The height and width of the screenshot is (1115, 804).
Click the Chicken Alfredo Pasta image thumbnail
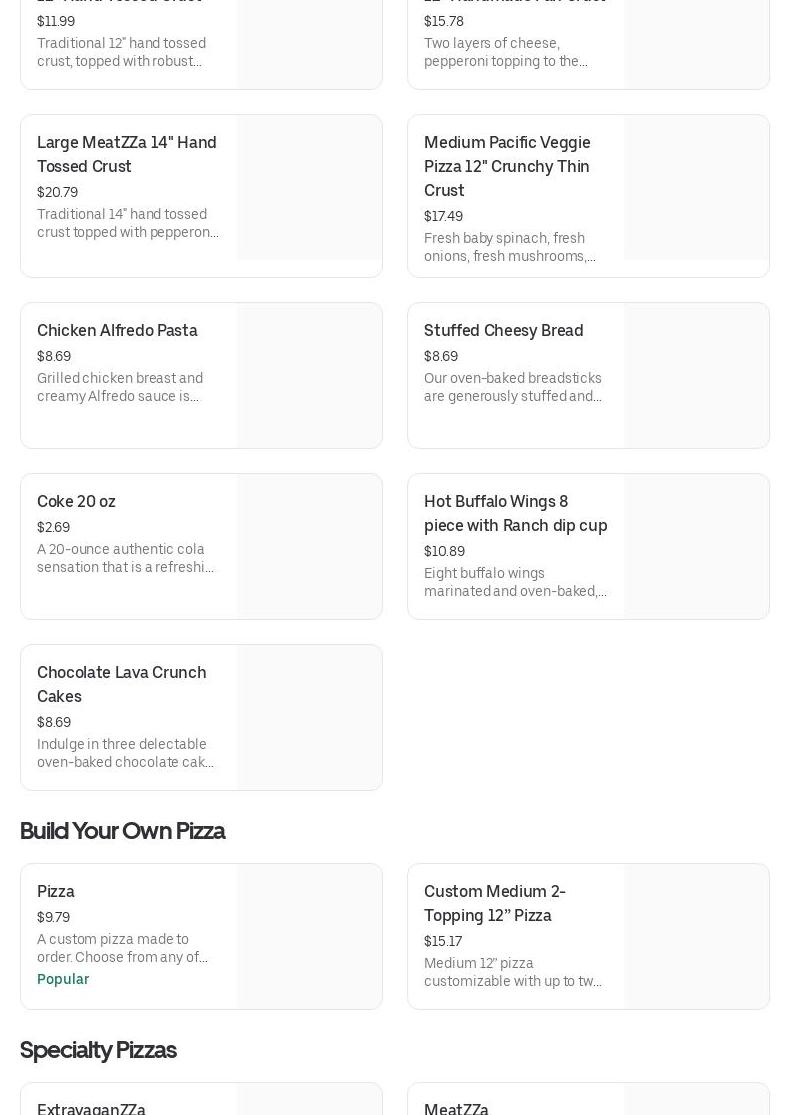point(309,376)
